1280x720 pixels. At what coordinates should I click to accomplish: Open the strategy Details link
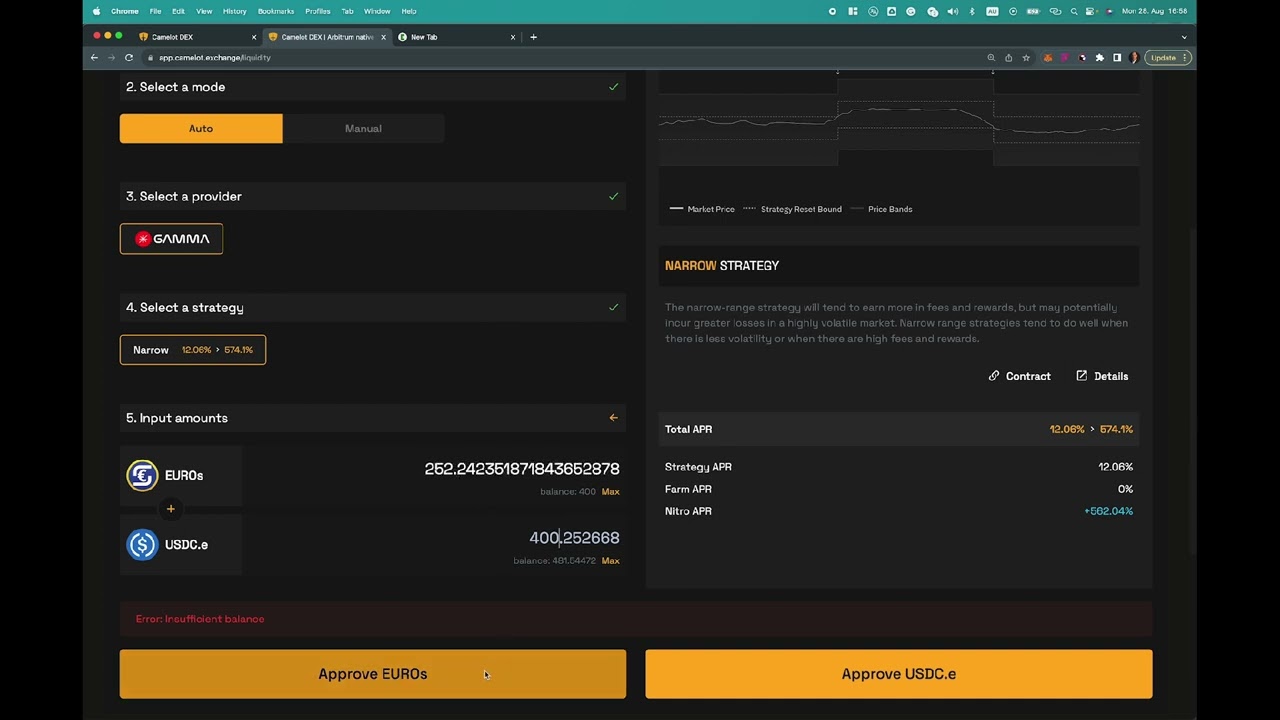click(x=1102, y=376)
